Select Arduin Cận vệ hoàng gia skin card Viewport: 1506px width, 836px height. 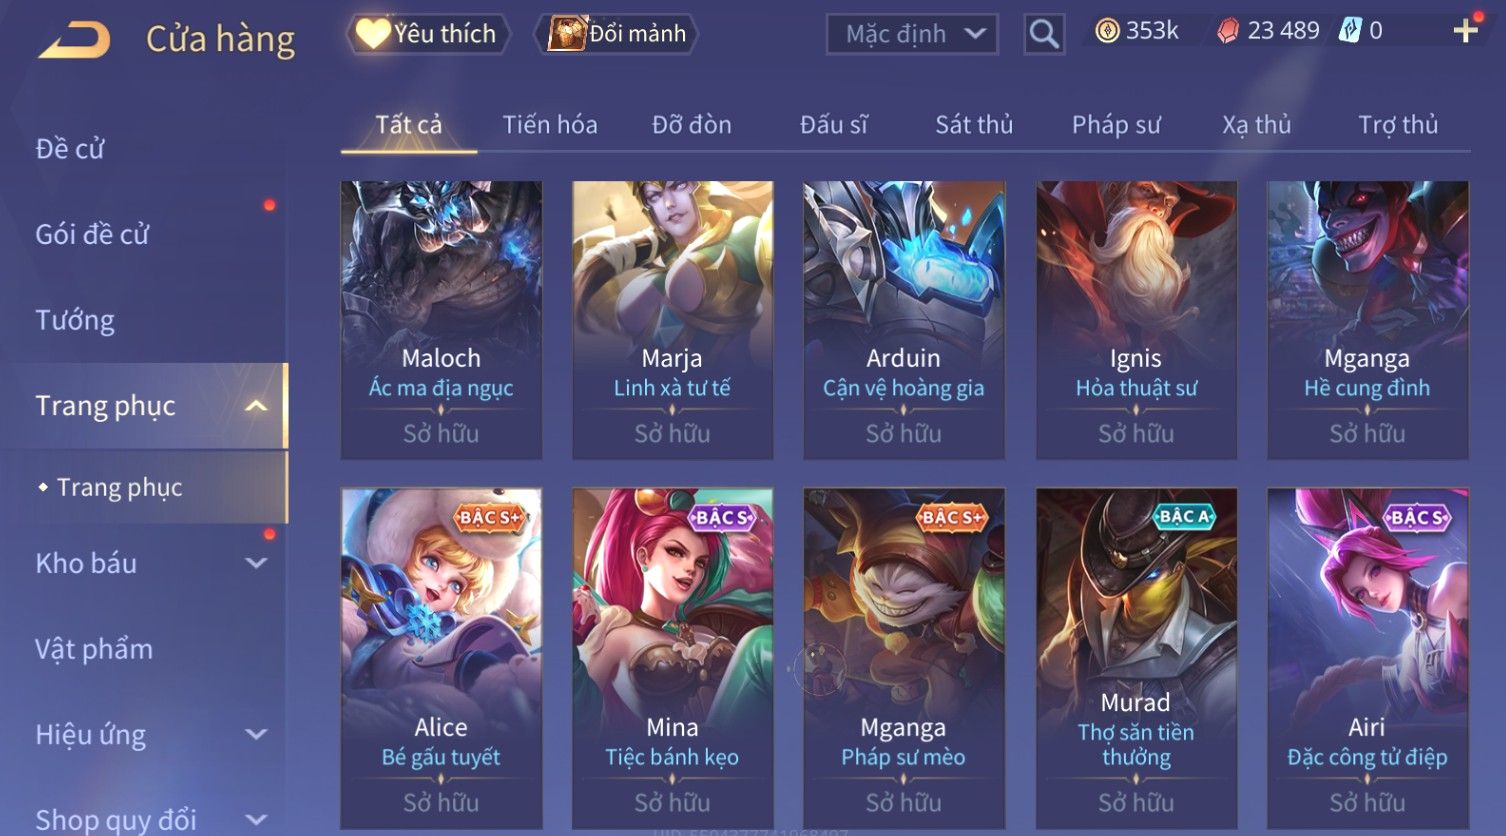[x=904, y=320]
